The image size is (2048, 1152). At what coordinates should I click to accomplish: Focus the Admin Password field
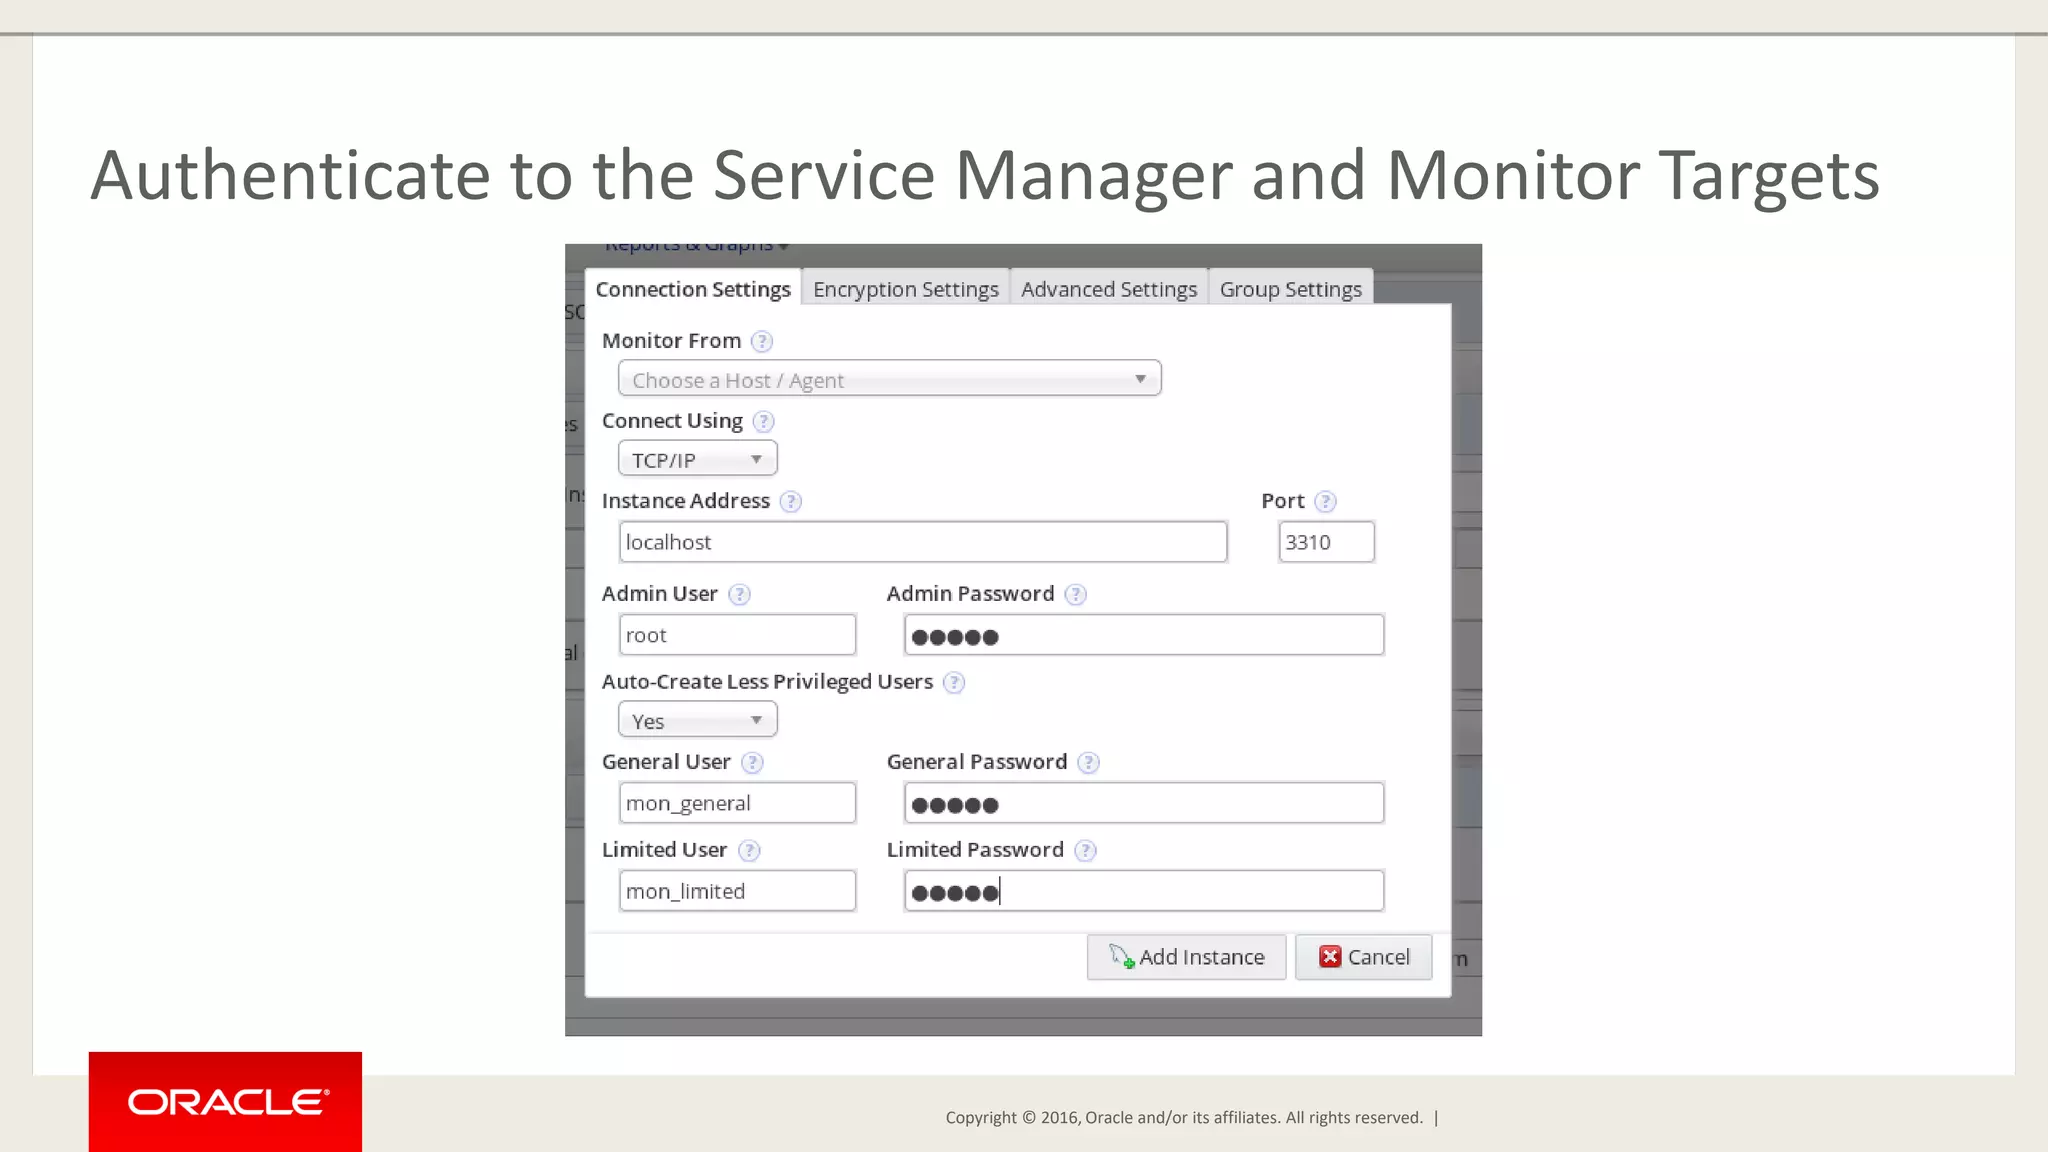1144,635
